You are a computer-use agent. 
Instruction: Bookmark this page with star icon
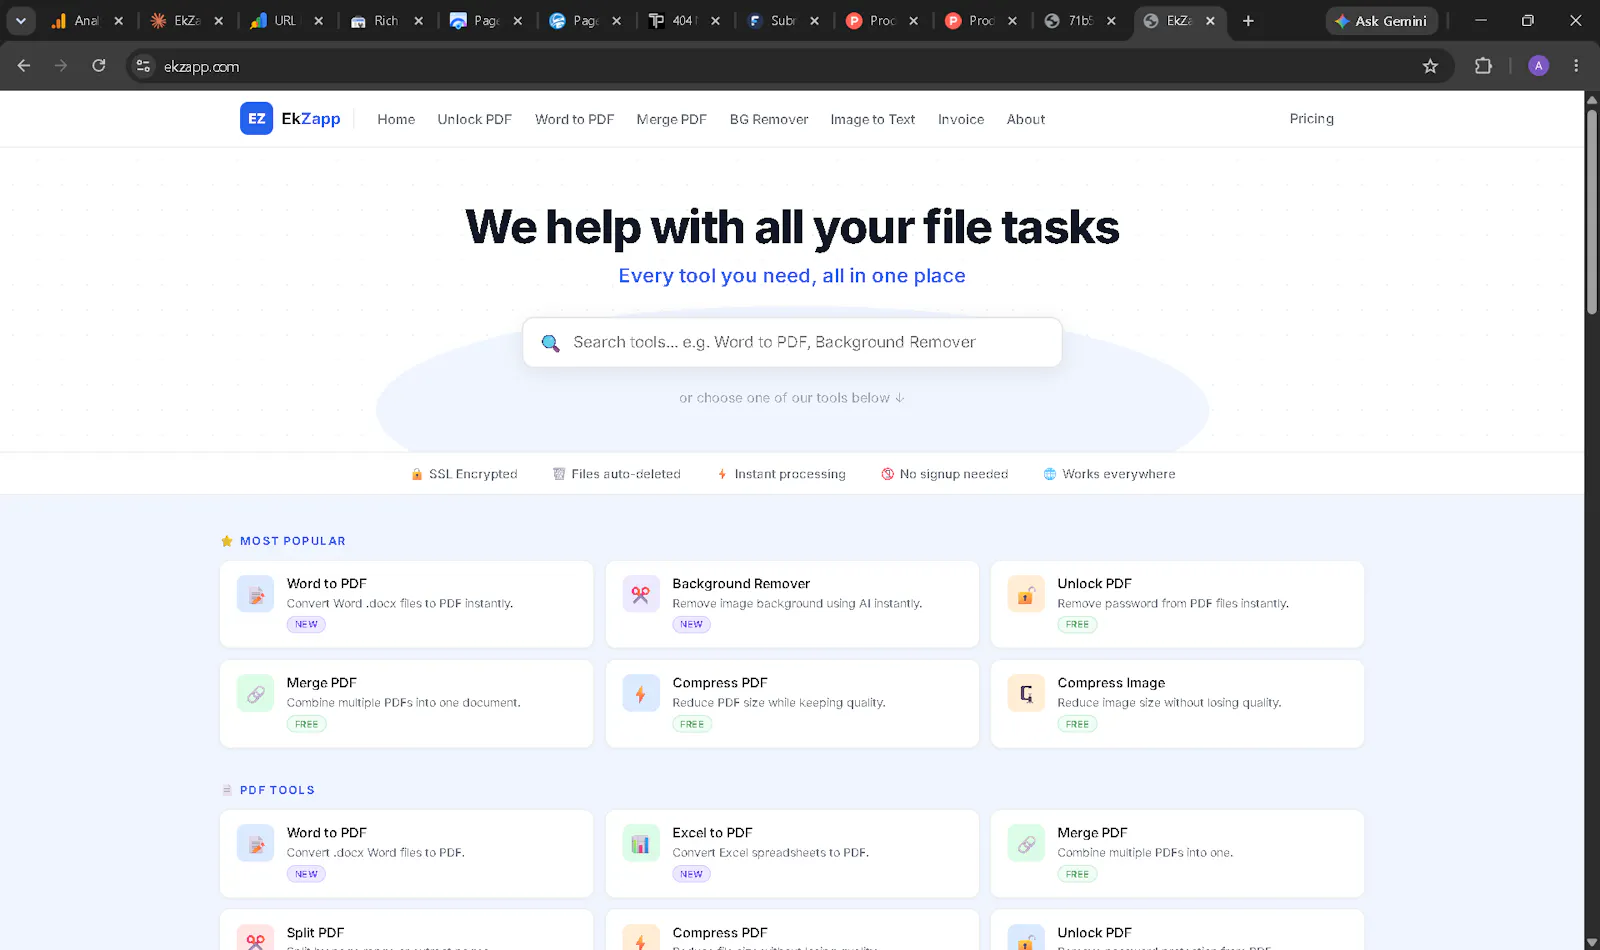[1430, 66]
